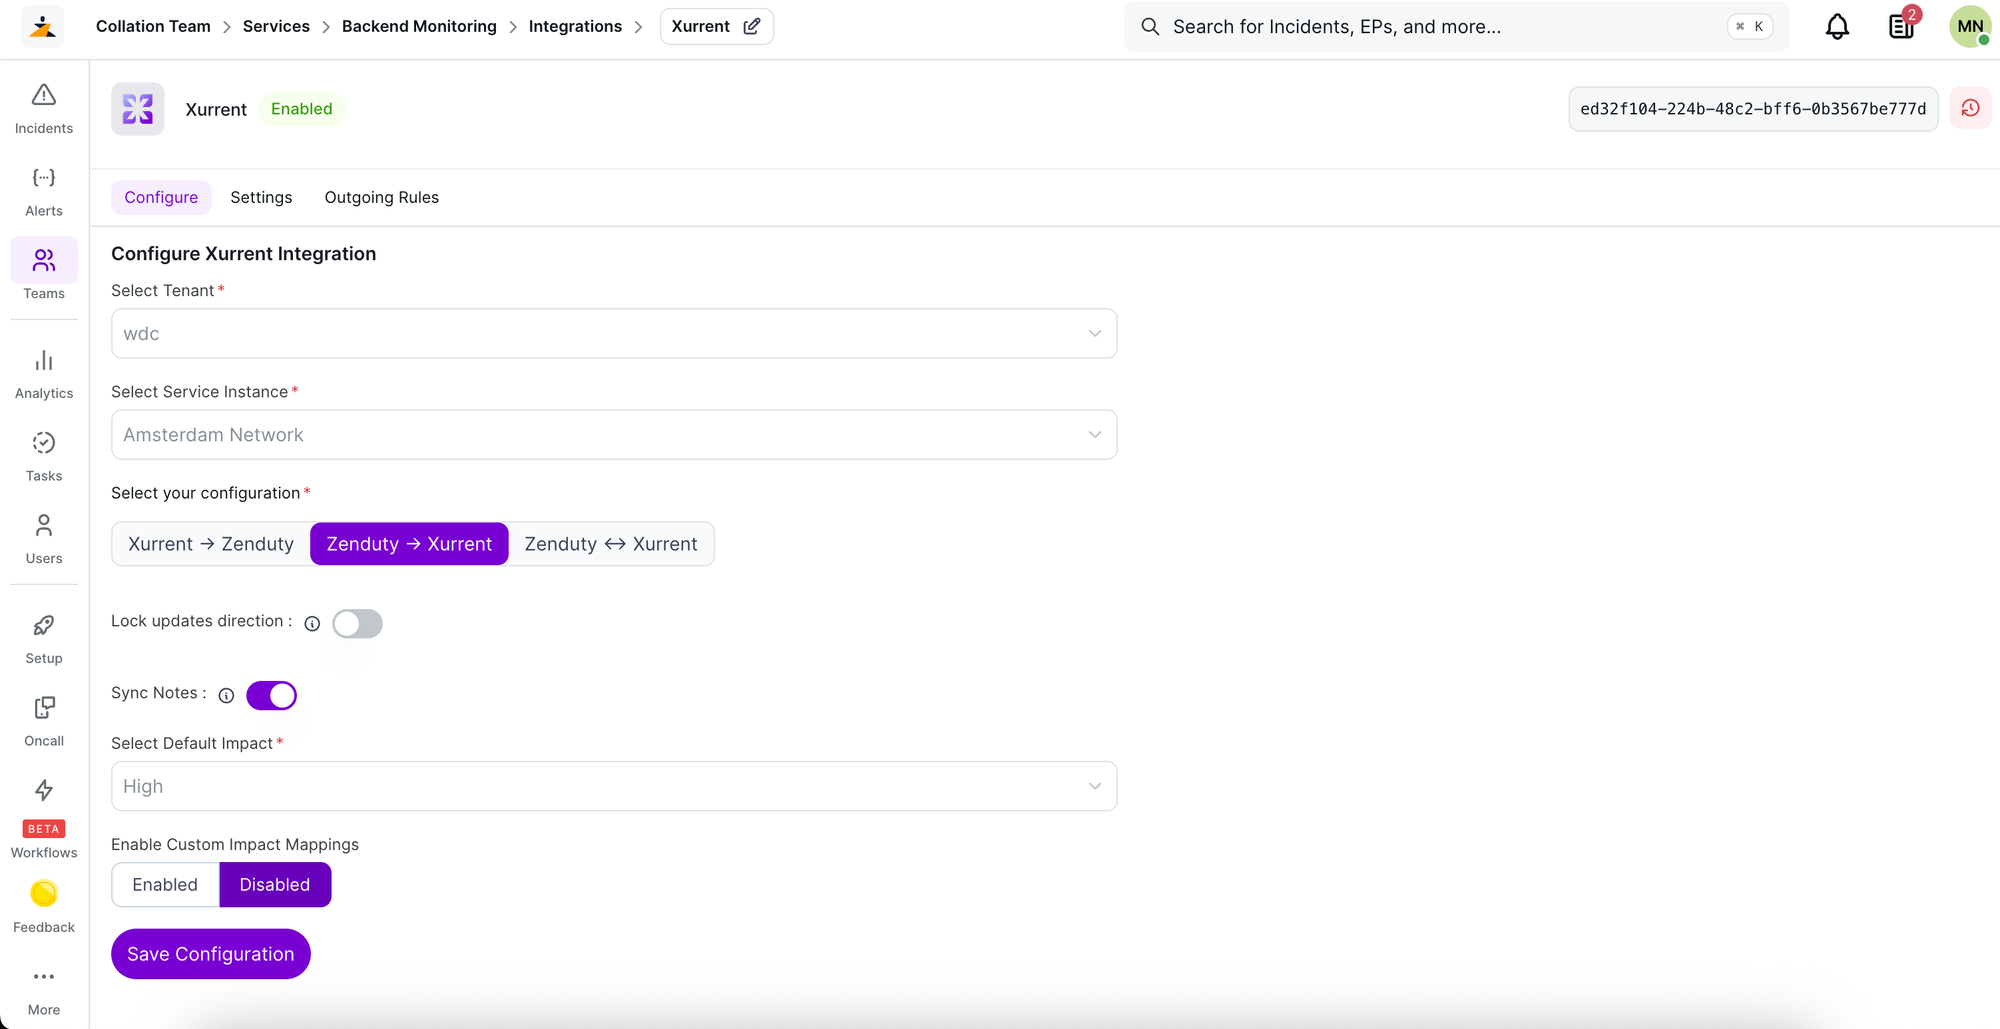Switch to the Settings tab
This screenshot has height=1029, width=2000.
pos(261,198)
